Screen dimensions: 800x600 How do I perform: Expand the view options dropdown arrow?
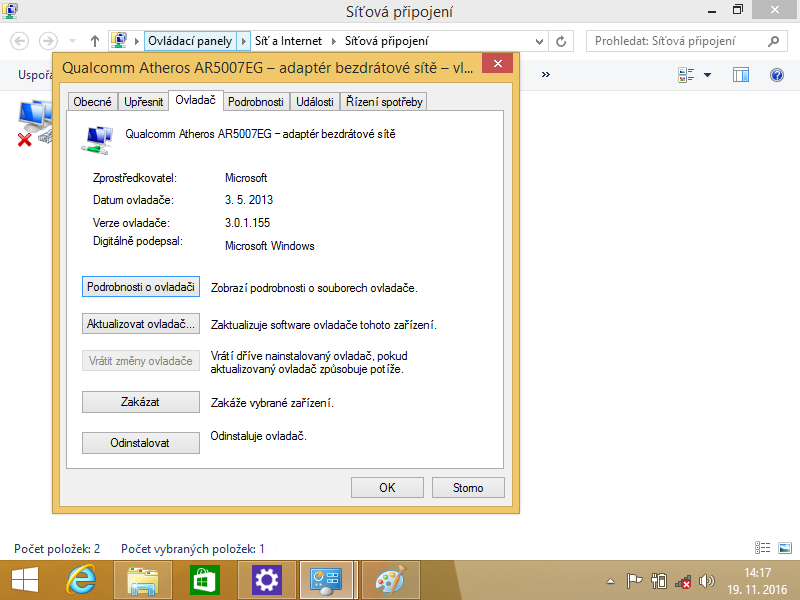[x=708, y=75]
